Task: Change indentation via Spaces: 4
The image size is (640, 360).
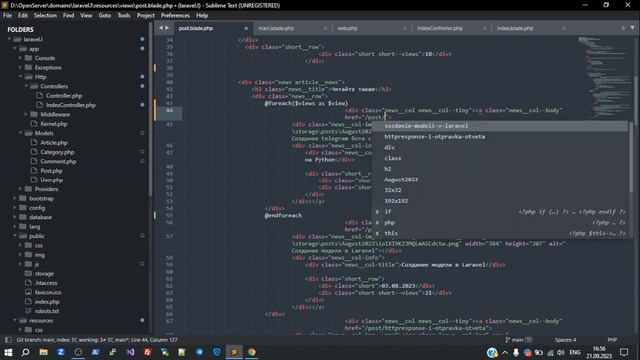Action: pyautogui.click(x=565, y=340)
